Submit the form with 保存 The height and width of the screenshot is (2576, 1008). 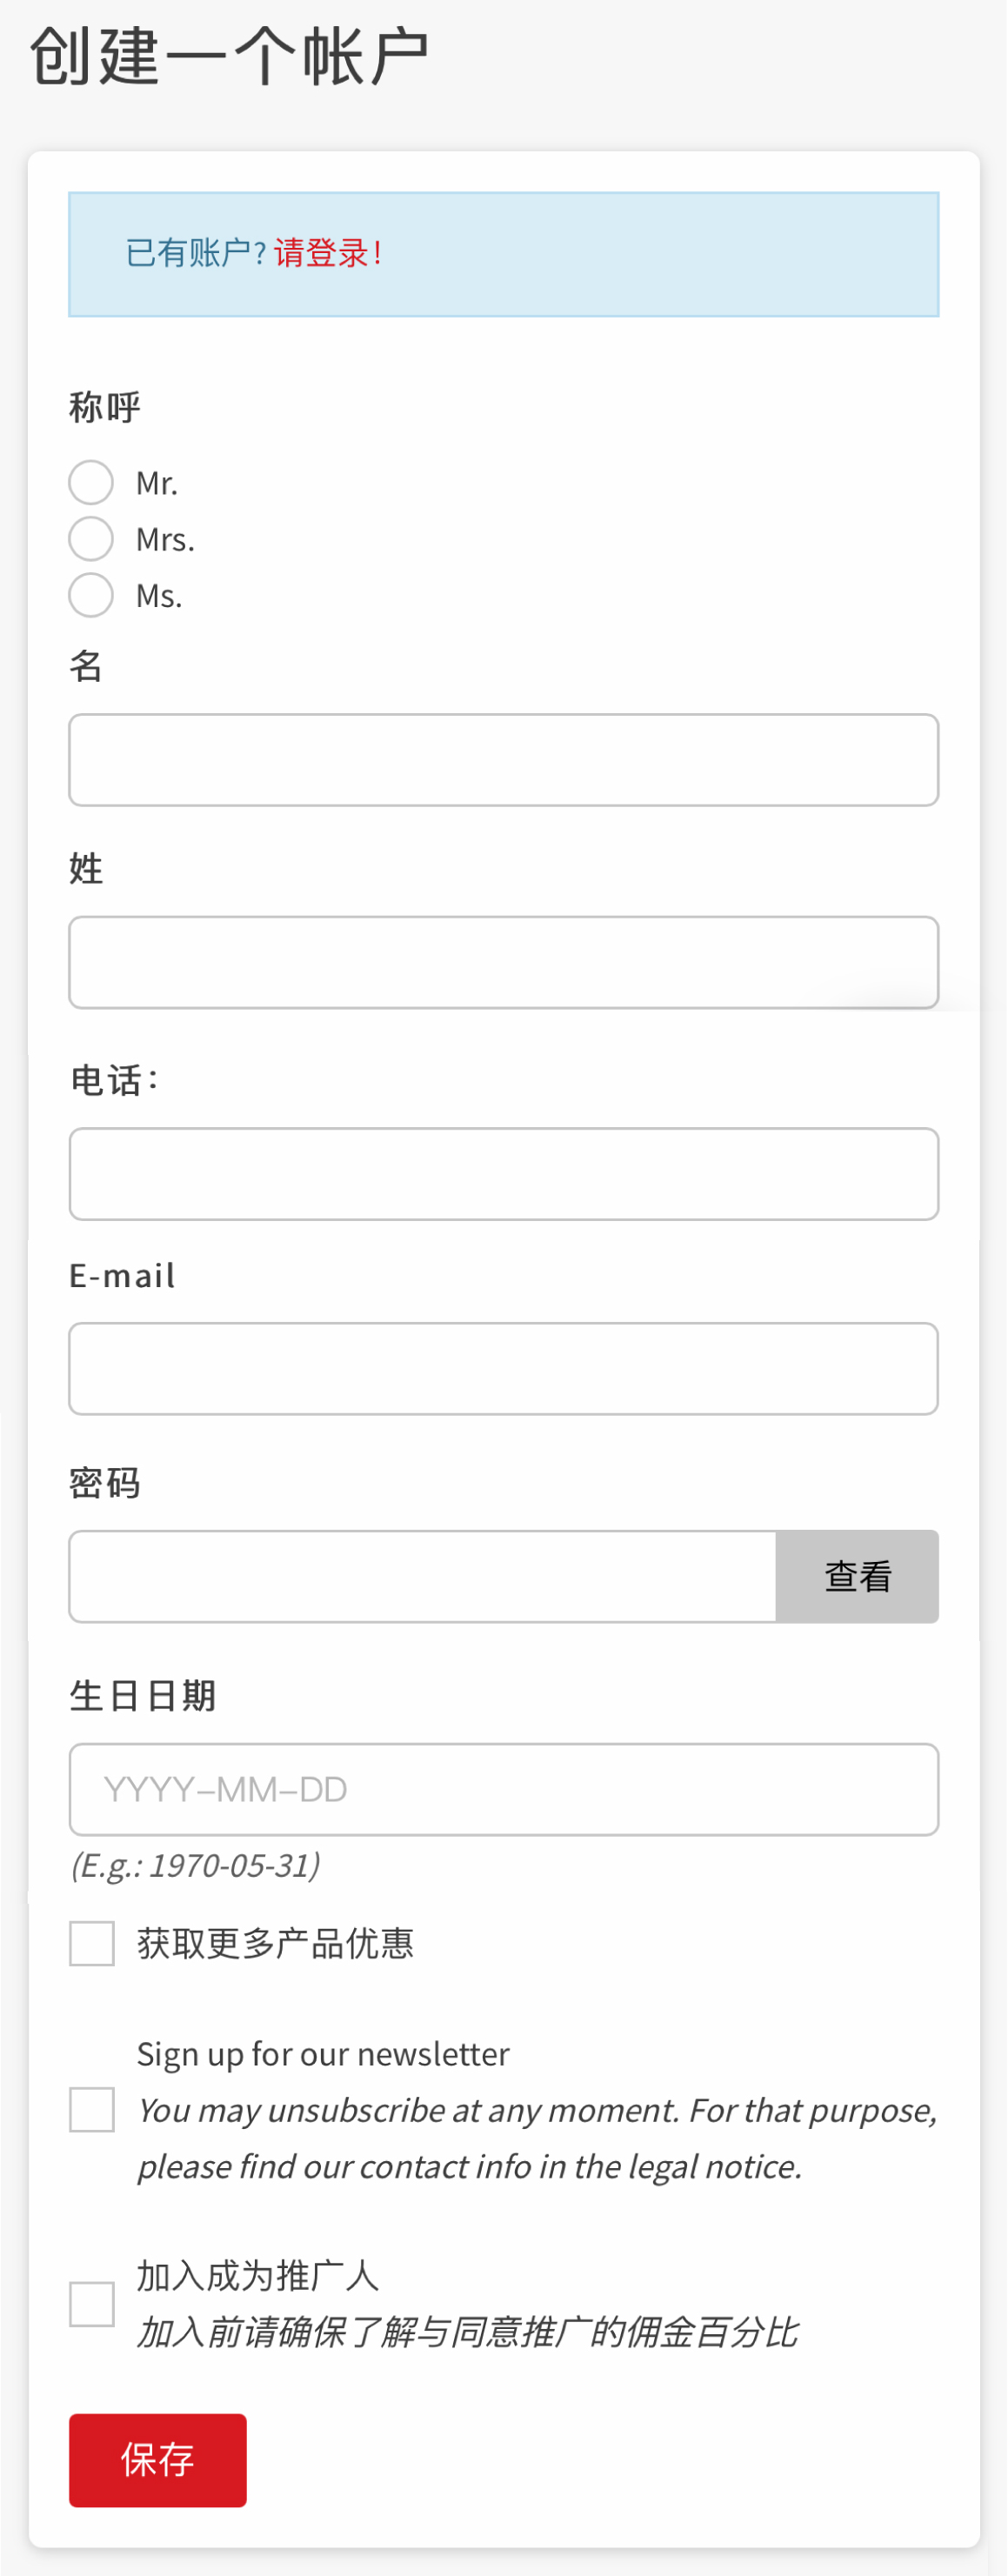point(158,2460)
